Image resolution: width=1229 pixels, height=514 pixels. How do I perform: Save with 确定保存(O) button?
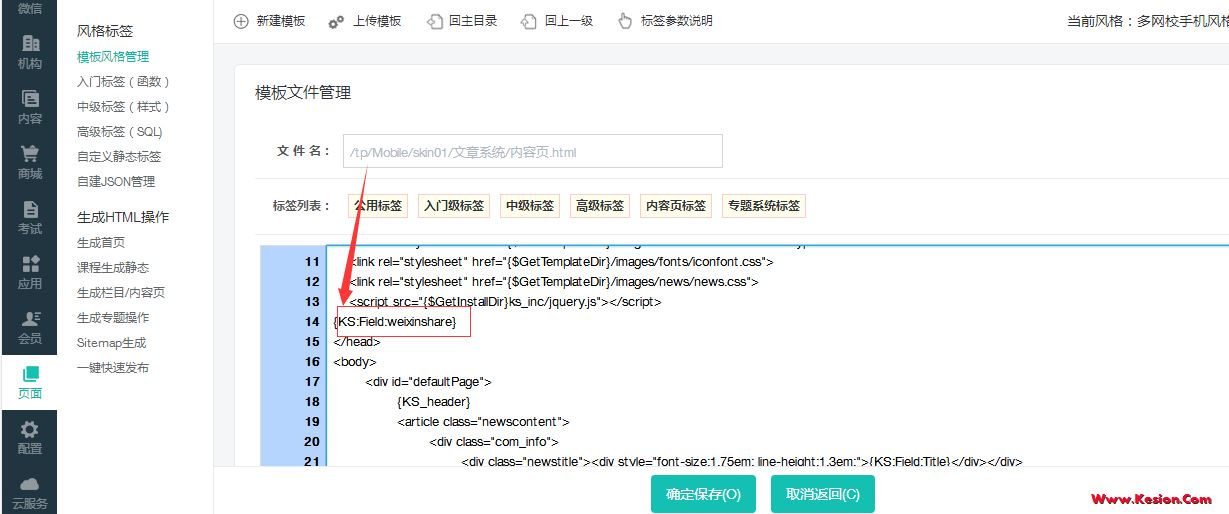[x=703, y=494]
